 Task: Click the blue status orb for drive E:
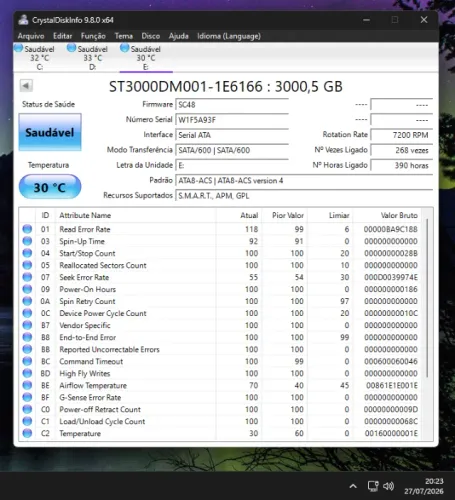[x=125, y=48]
